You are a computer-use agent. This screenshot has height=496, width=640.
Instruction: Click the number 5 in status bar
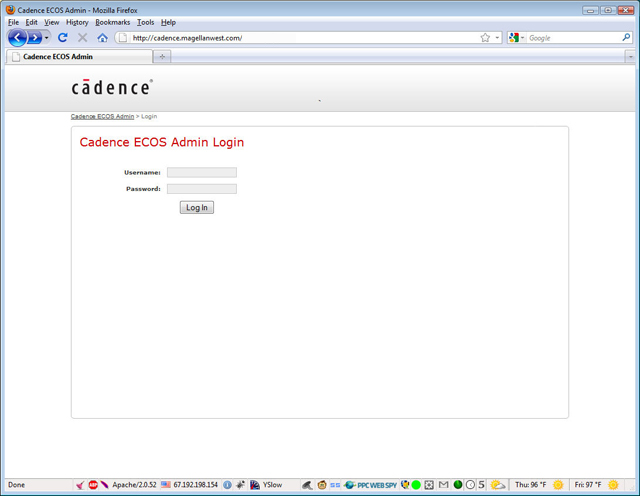[x=482, y=485]
